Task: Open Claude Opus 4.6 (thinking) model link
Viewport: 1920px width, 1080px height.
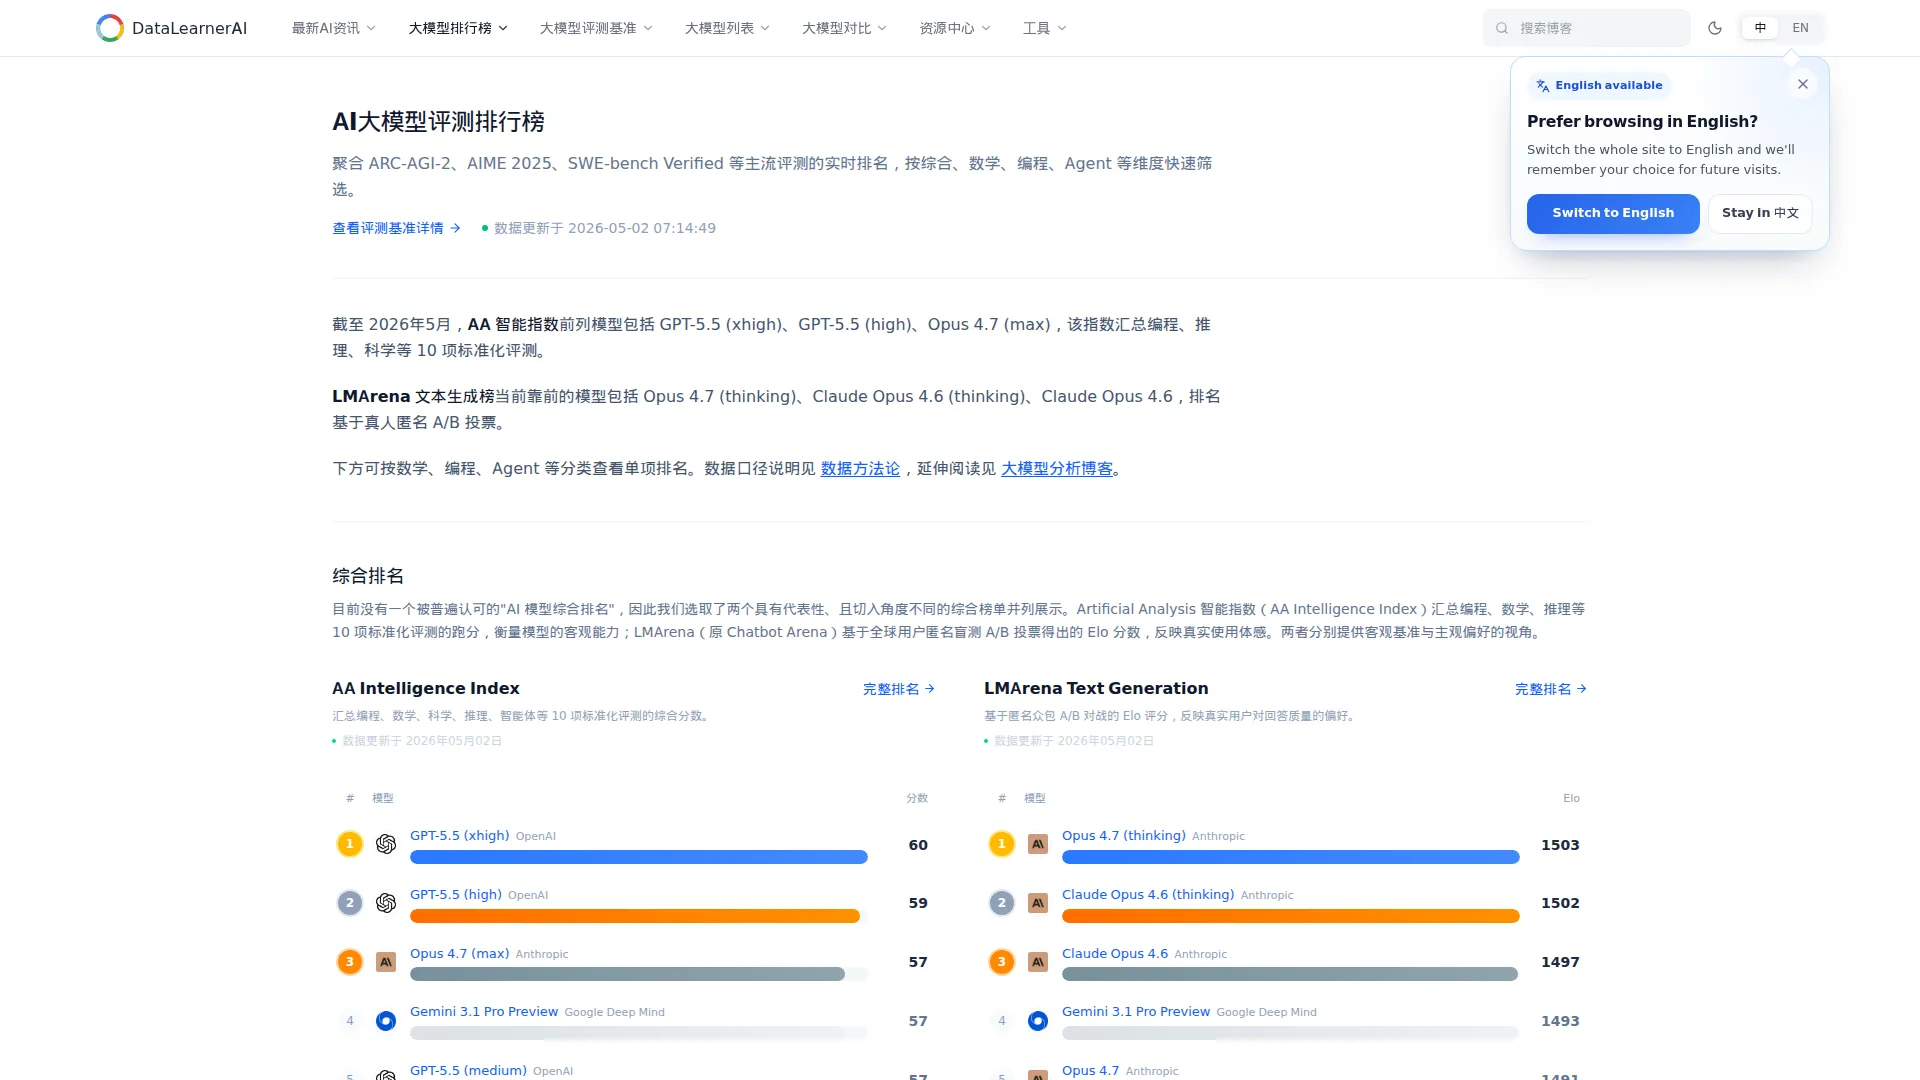Action: [x=1148, y=895]
